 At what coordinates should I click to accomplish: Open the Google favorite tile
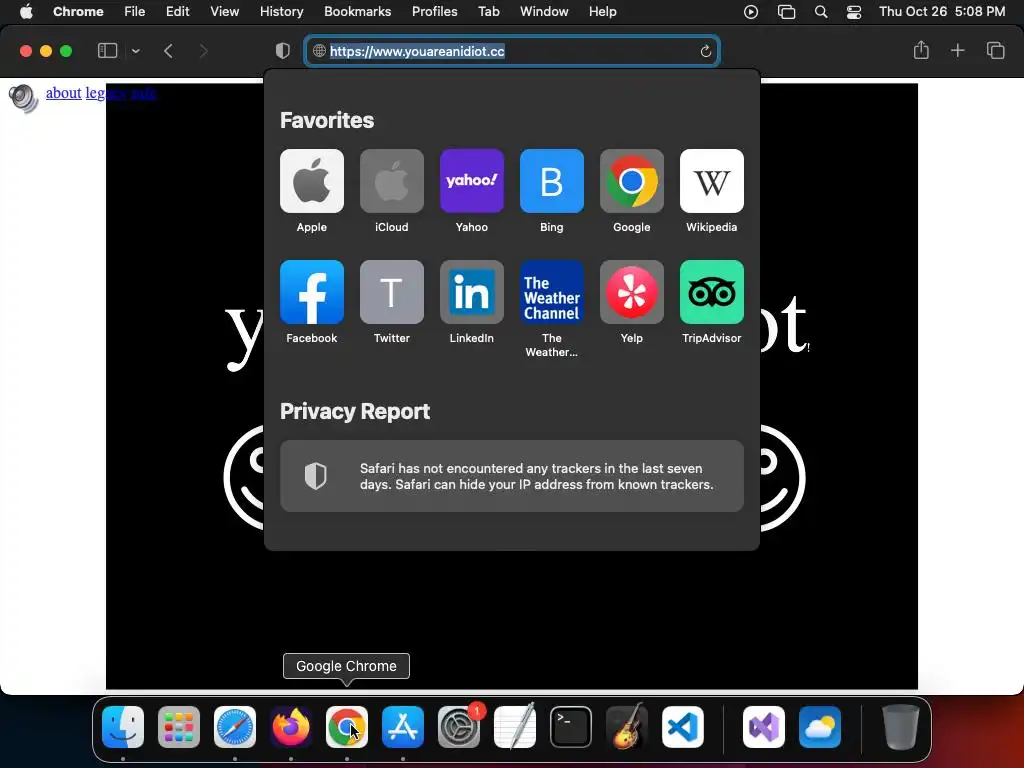coord(632,181)
